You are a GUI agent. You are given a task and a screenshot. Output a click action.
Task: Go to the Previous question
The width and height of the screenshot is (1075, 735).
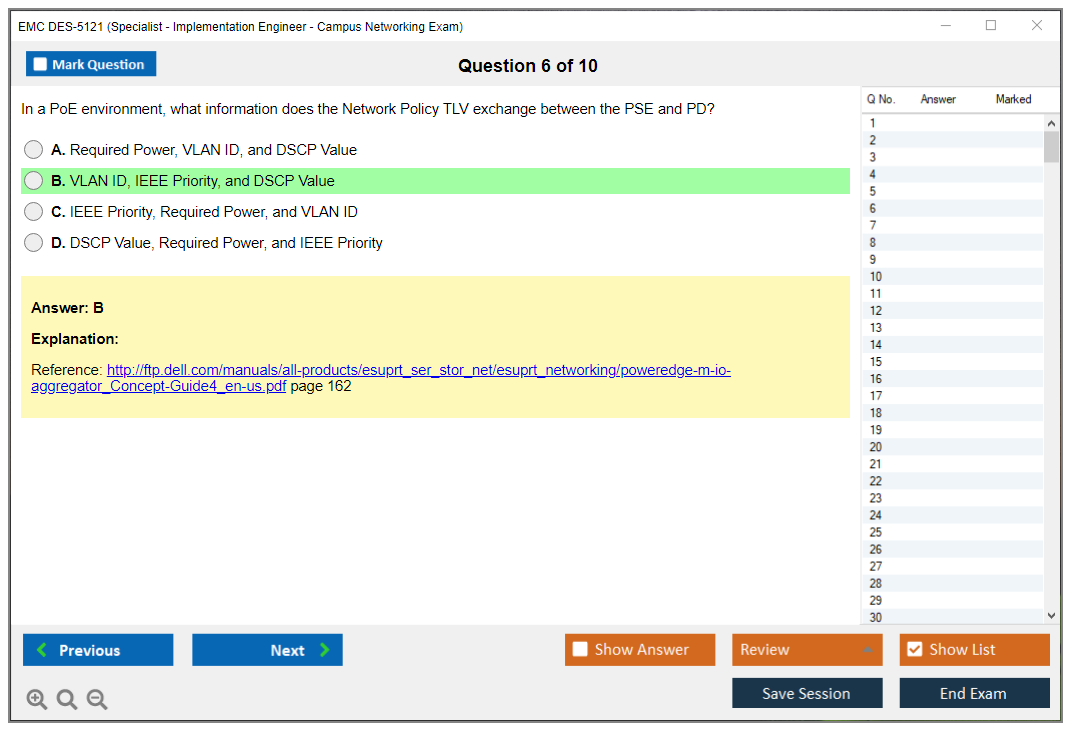[98, 650]
